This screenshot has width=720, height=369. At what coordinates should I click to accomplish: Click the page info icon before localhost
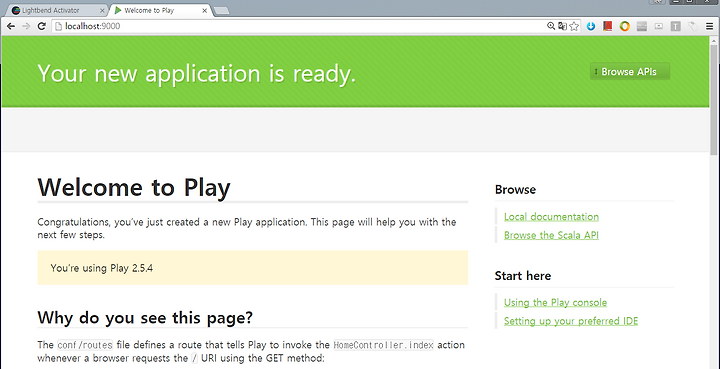58,27
